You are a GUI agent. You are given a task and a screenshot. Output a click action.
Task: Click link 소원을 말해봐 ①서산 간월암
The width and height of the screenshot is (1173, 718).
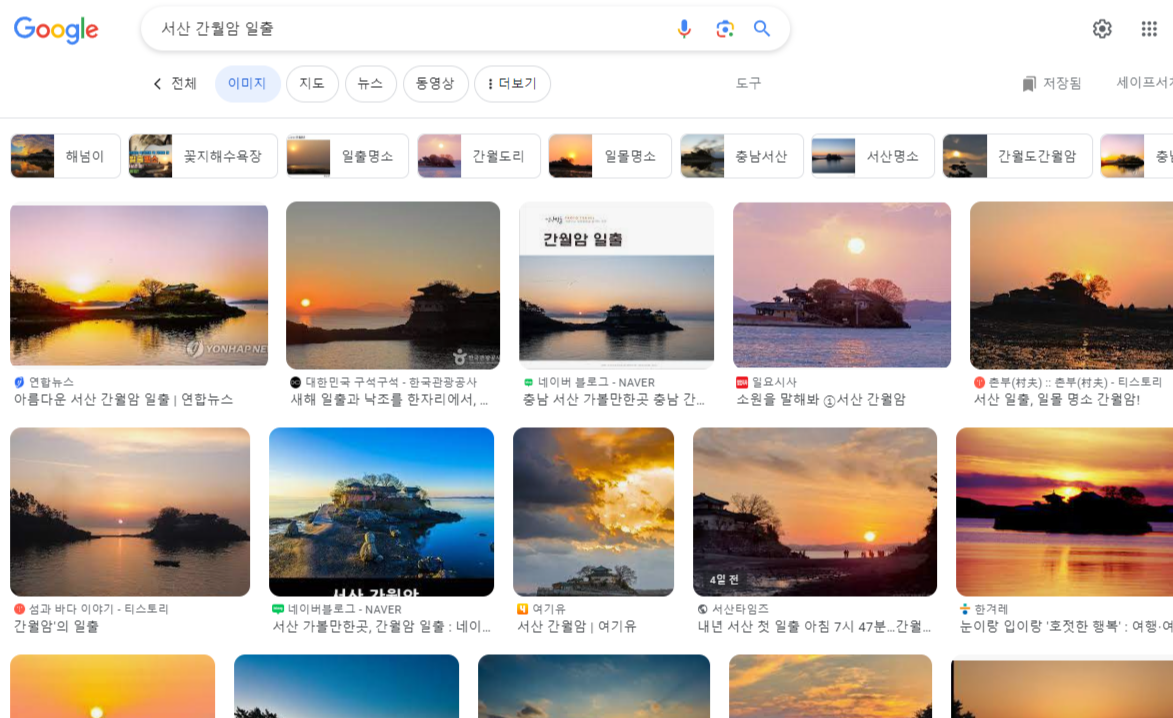(x=821, y=399)
